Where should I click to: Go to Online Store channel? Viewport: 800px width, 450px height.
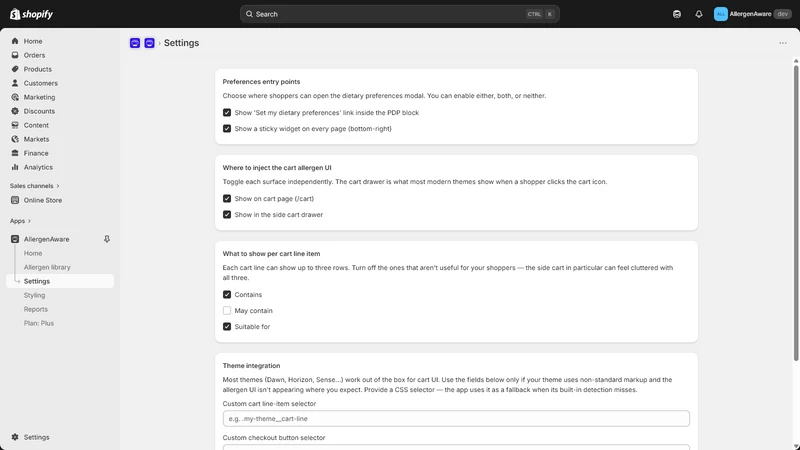[43, 201]
